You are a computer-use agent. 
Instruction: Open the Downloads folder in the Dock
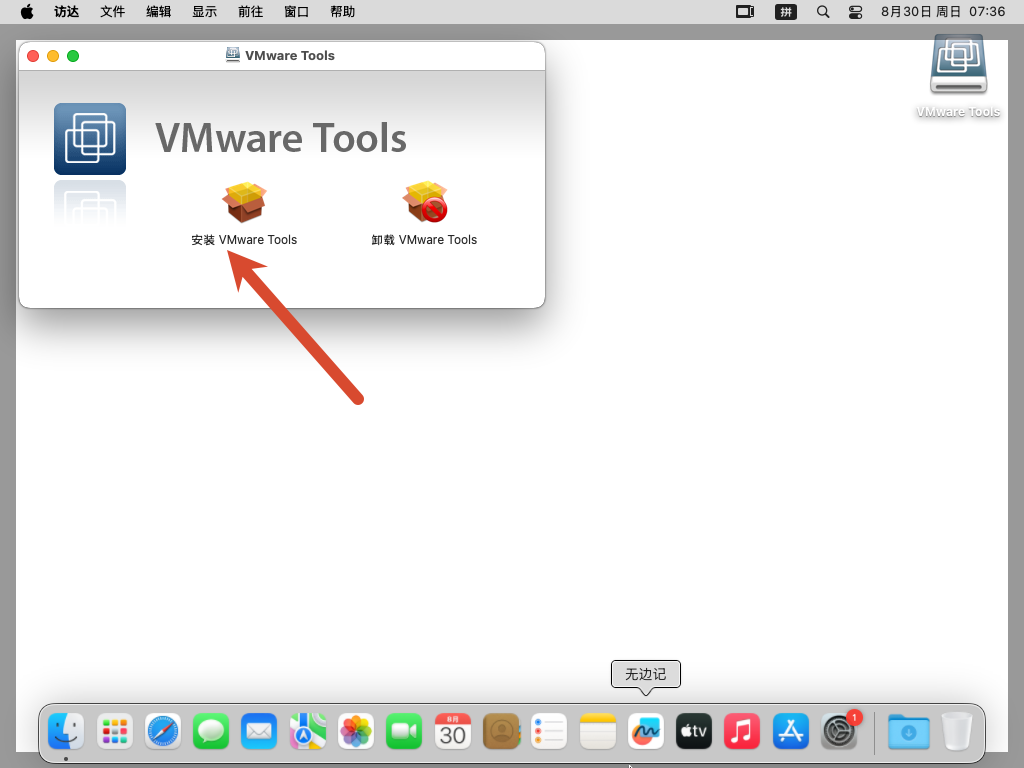(908, 731)
